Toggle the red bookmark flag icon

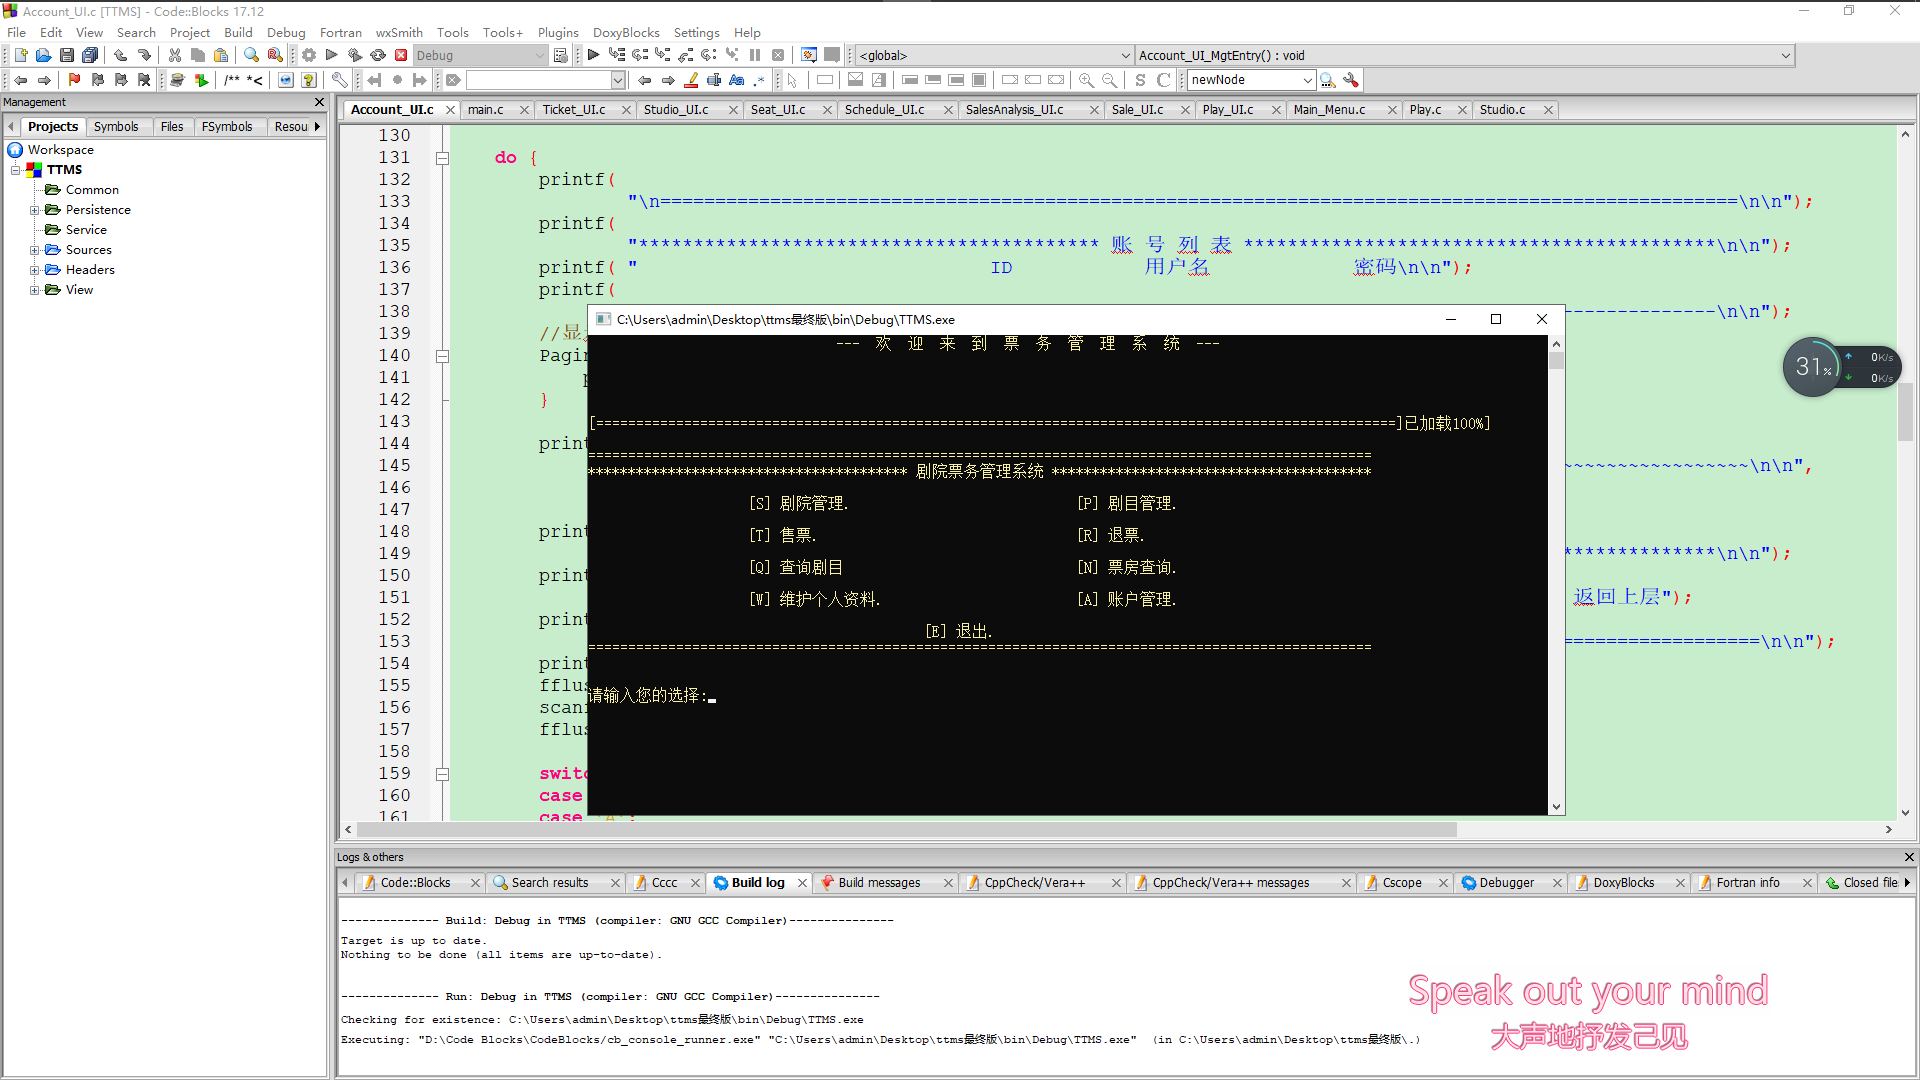[74, 80]
